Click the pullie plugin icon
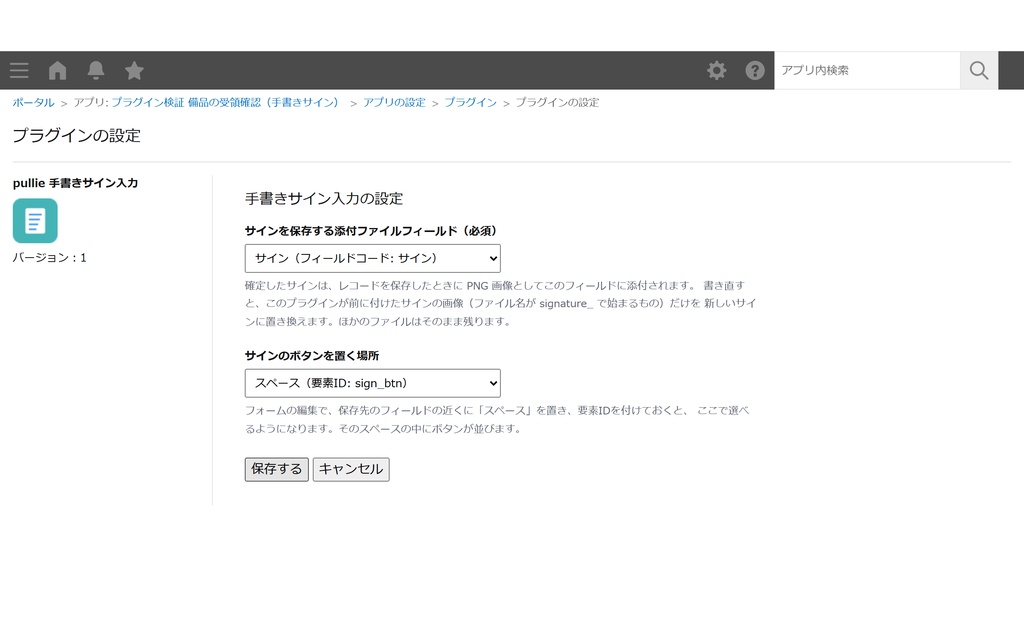 (35, 221)
